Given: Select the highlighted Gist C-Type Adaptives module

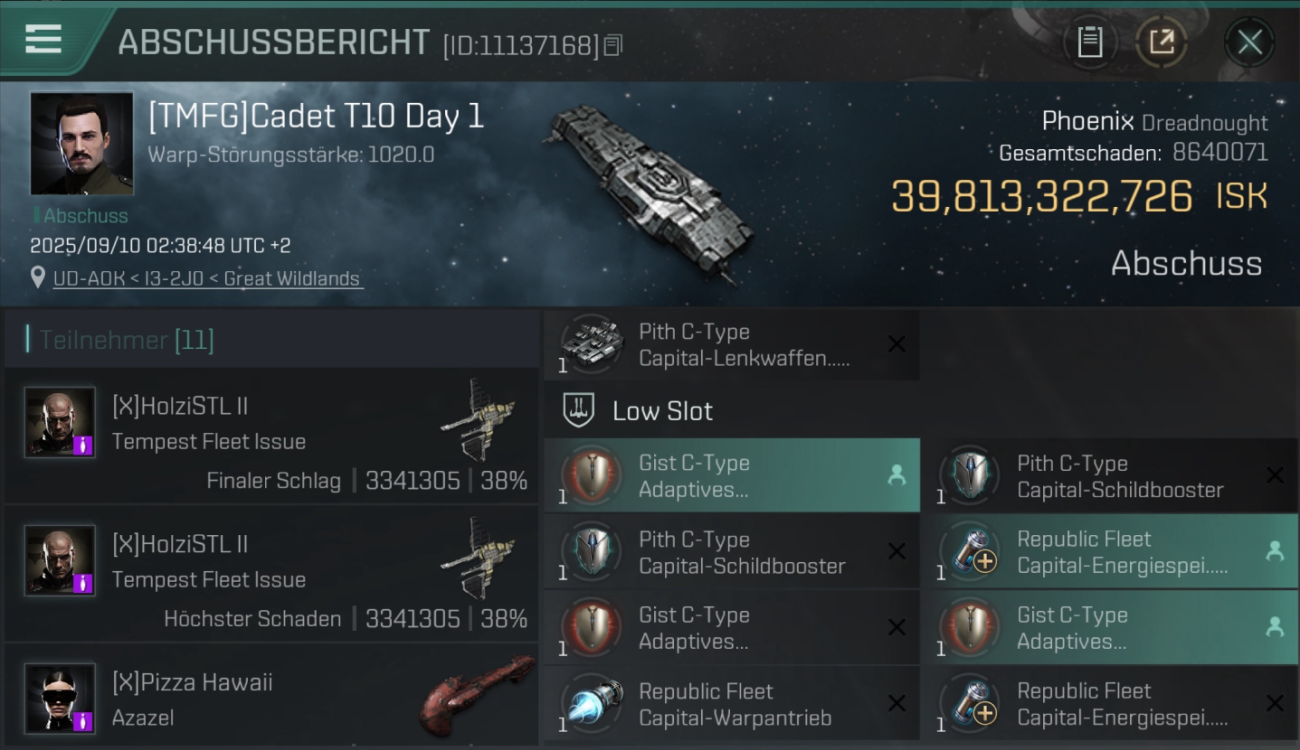Looking at the screenshot, I should (731, 476).
